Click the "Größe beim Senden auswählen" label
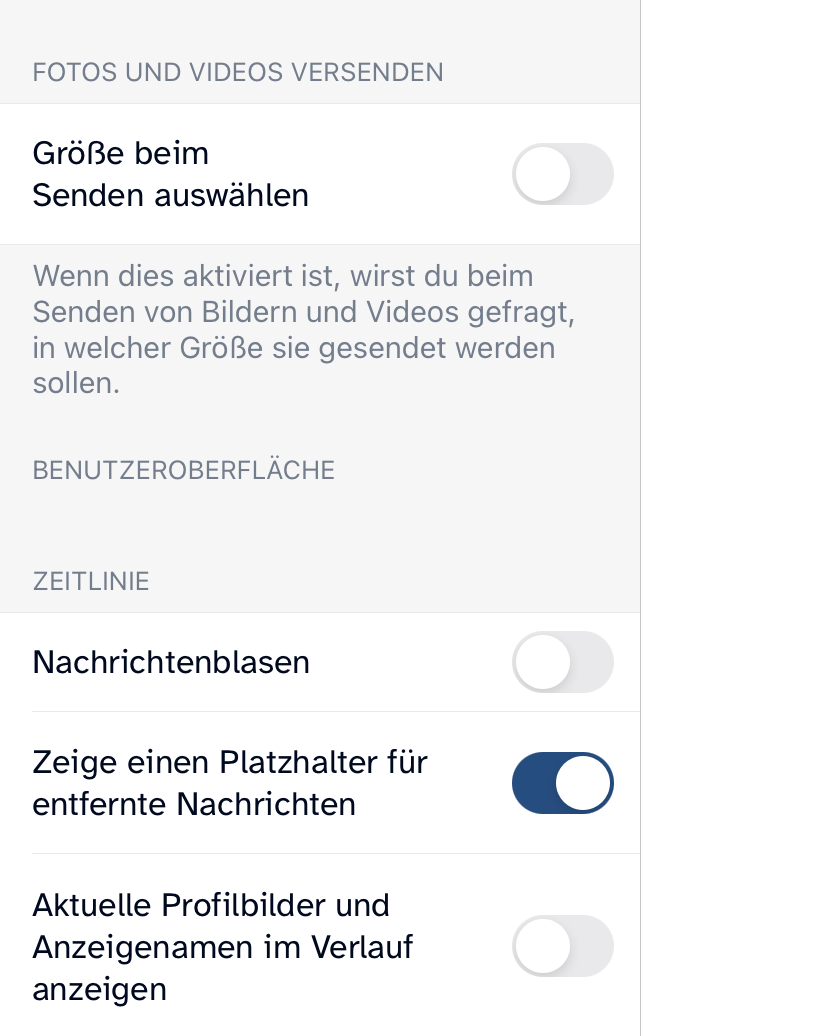The height and width of the screenshot is (1036, 828). [x=170, y=174]
